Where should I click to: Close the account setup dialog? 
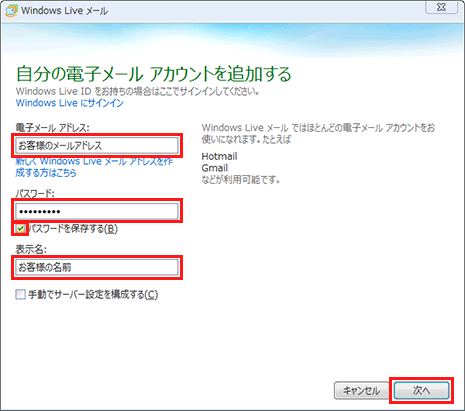click(441, 7)
